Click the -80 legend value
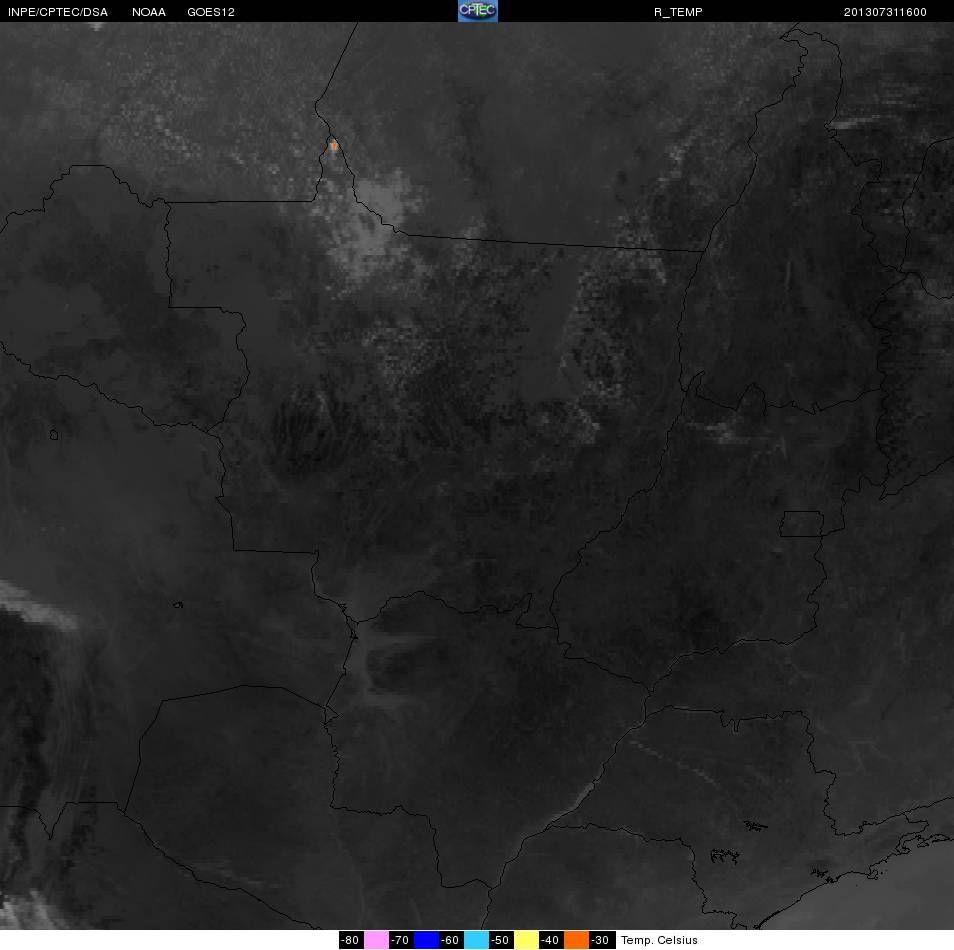Image resolution: width=954 pixels, height=950 pixels. (x=350, y=940)
